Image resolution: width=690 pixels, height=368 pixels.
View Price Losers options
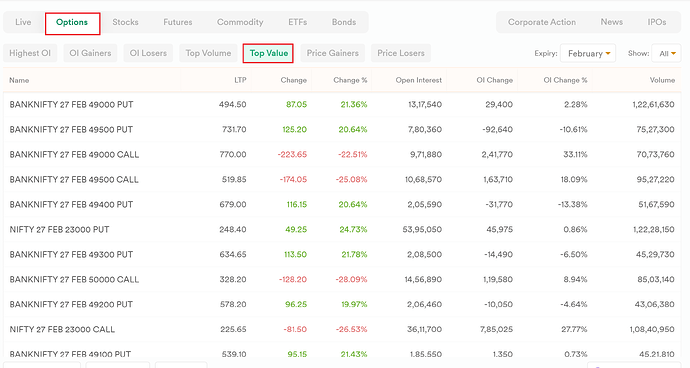(x=401, y=53)
